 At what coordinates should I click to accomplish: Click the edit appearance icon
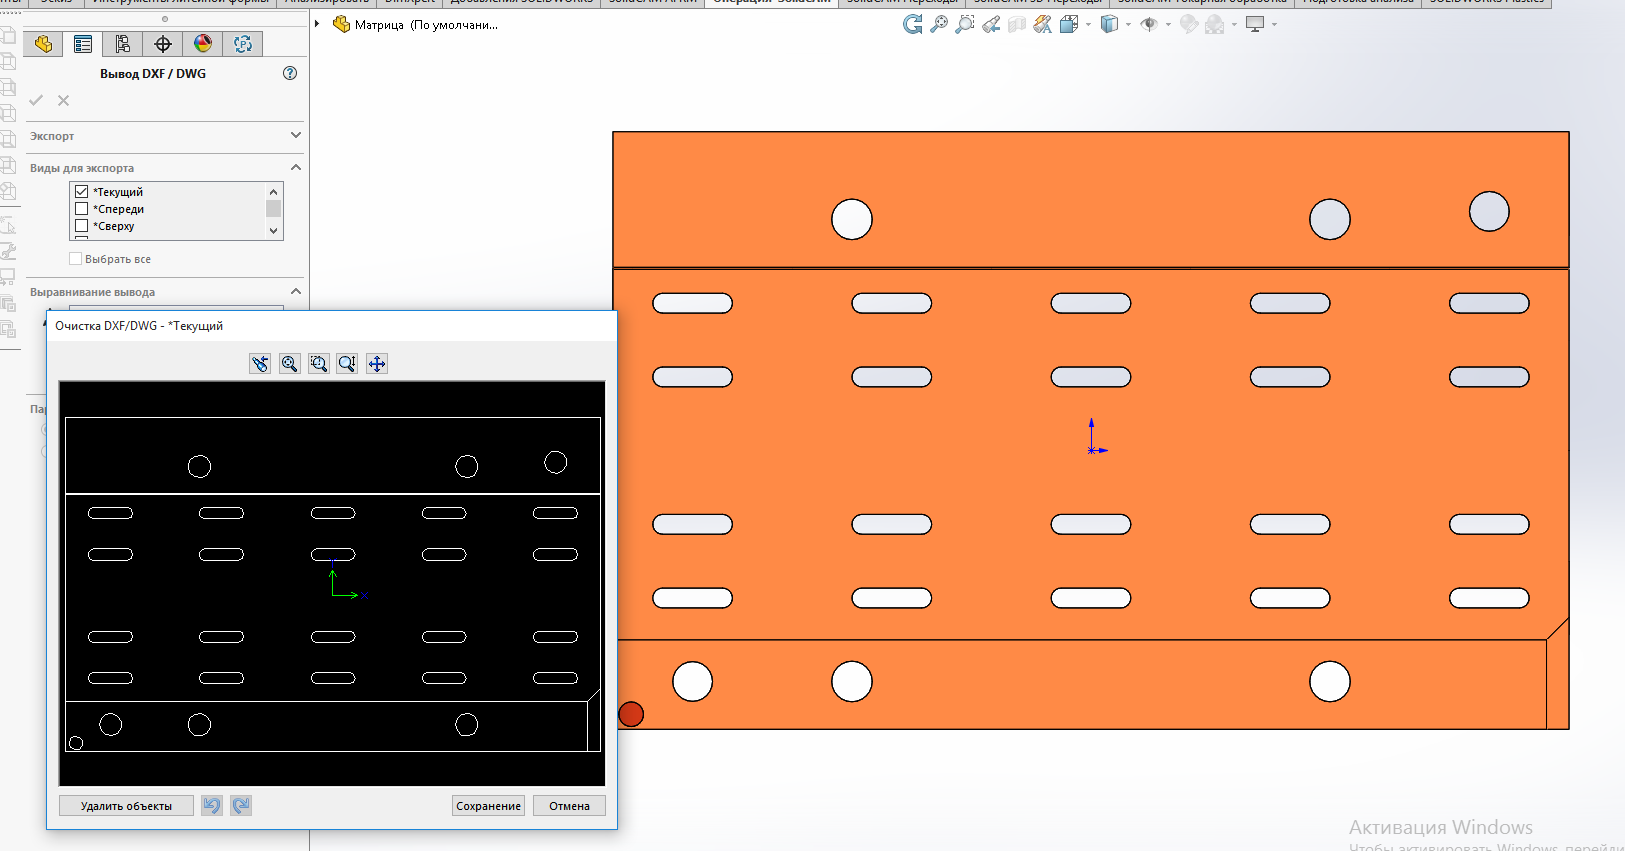click(1189, 25)
